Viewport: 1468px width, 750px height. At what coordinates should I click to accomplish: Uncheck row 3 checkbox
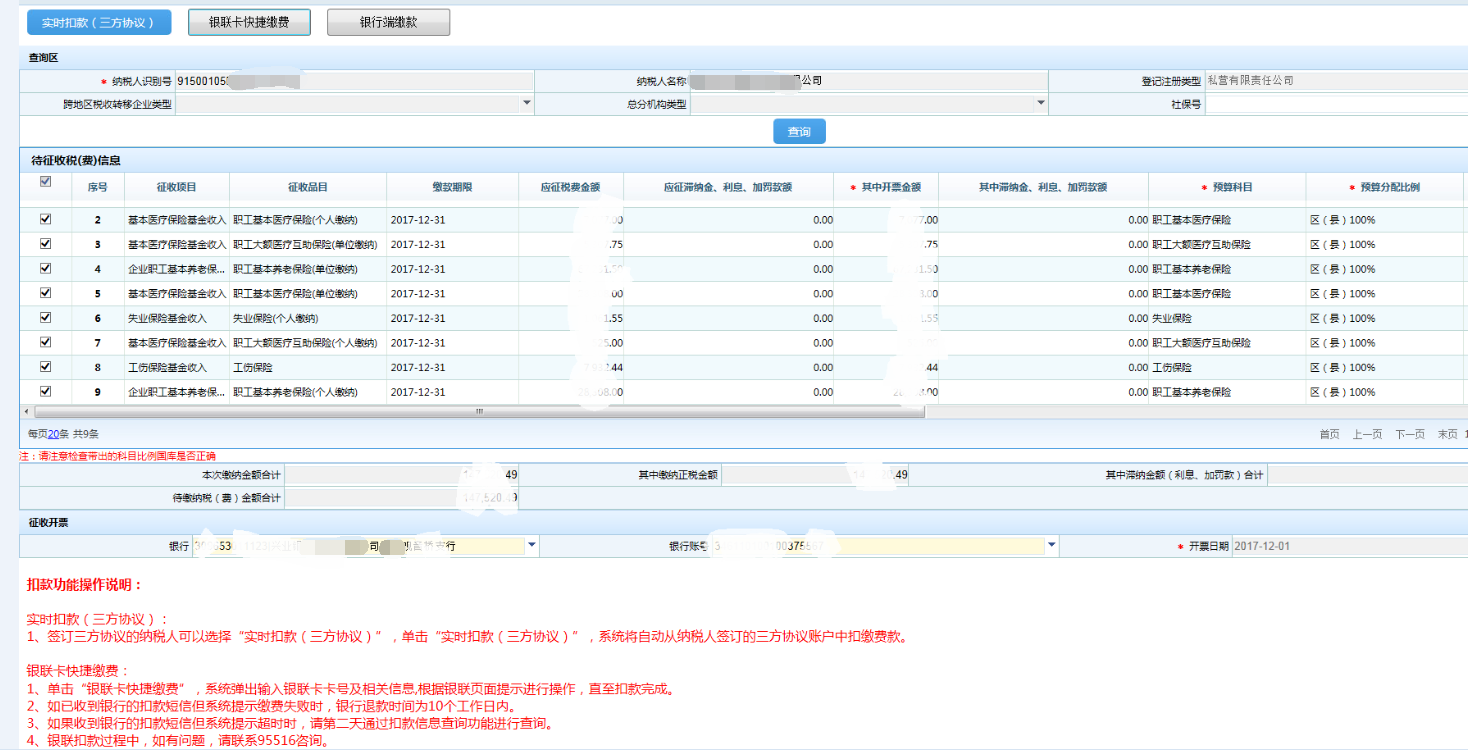pos(45,244)
